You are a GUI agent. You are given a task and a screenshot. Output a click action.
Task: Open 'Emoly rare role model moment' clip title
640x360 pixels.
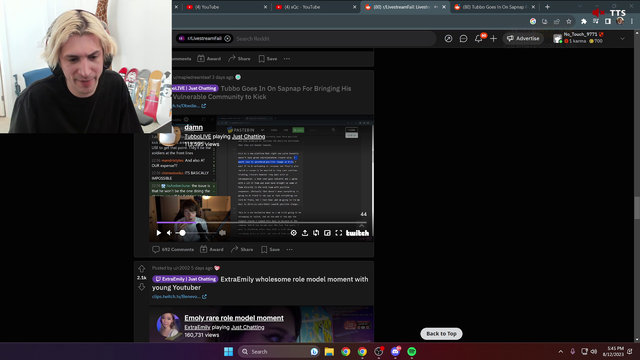(x=234, y=318)
